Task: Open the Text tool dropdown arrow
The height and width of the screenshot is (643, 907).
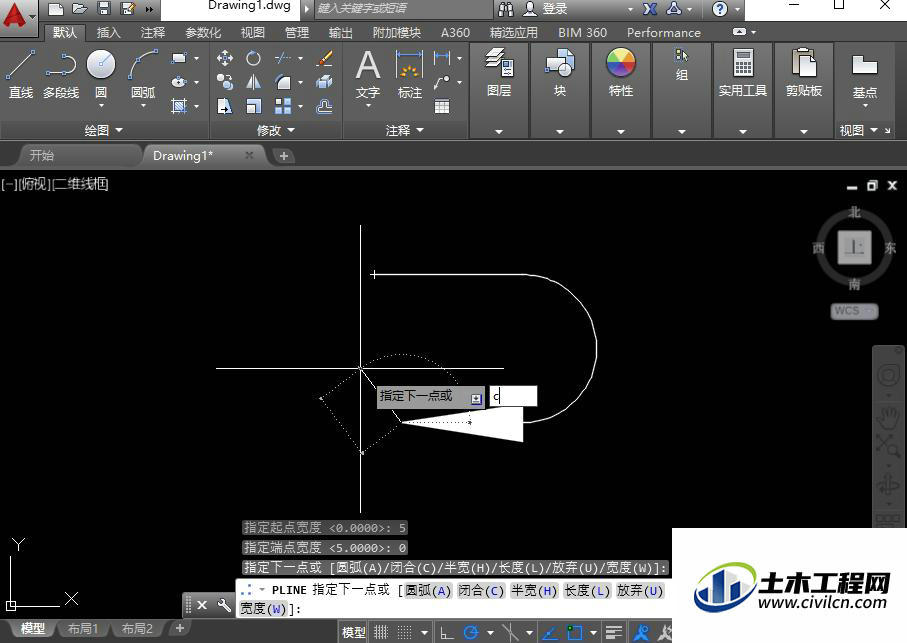Action: pyautogui.click(x=368, y=106)
